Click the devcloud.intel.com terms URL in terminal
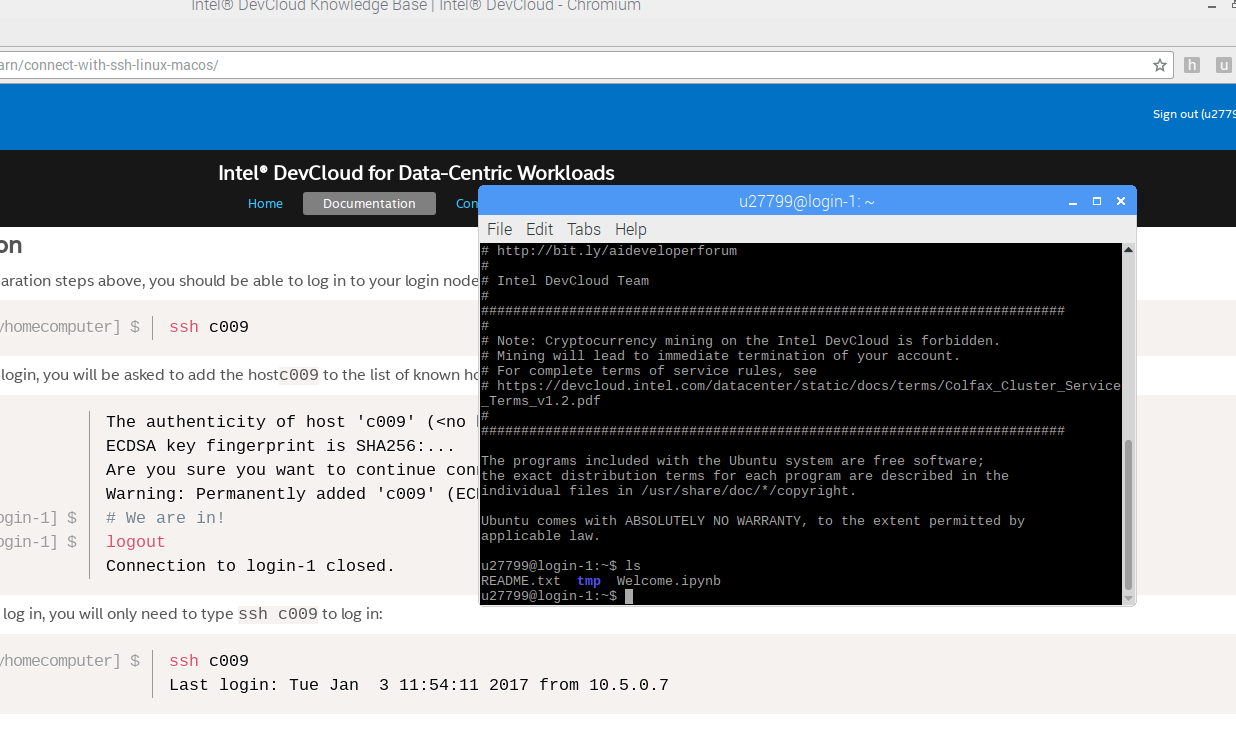Viewport: 1236px width, 749px height. pos(801,393)
